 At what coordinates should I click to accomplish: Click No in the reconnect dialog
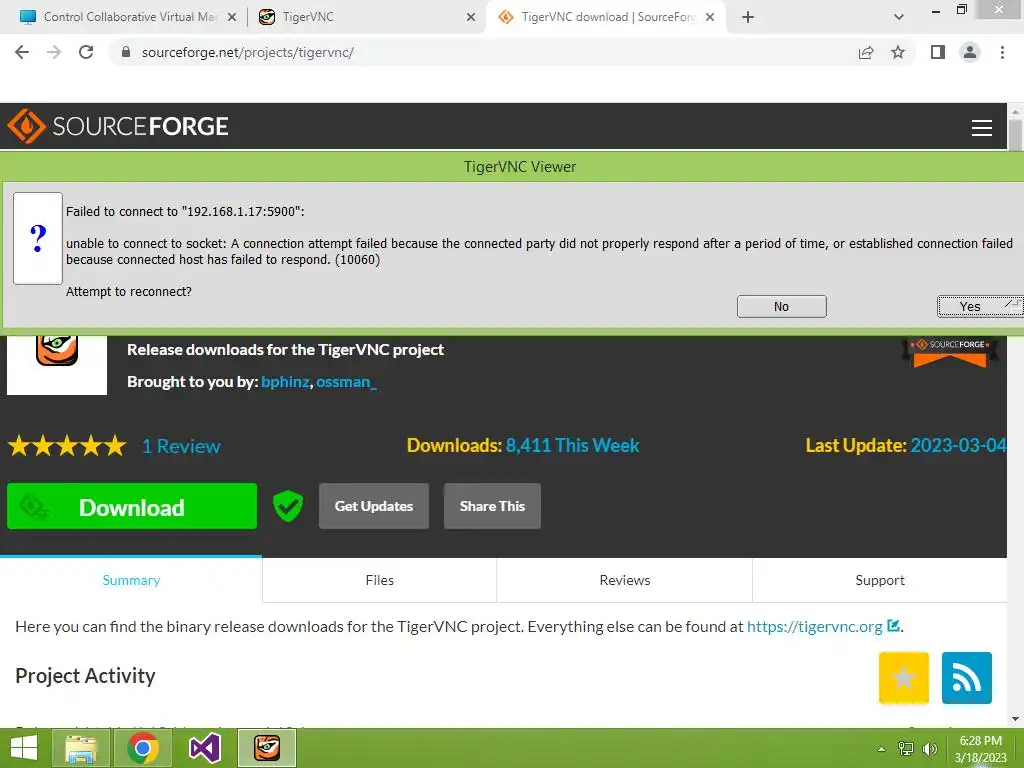point(782,306)
